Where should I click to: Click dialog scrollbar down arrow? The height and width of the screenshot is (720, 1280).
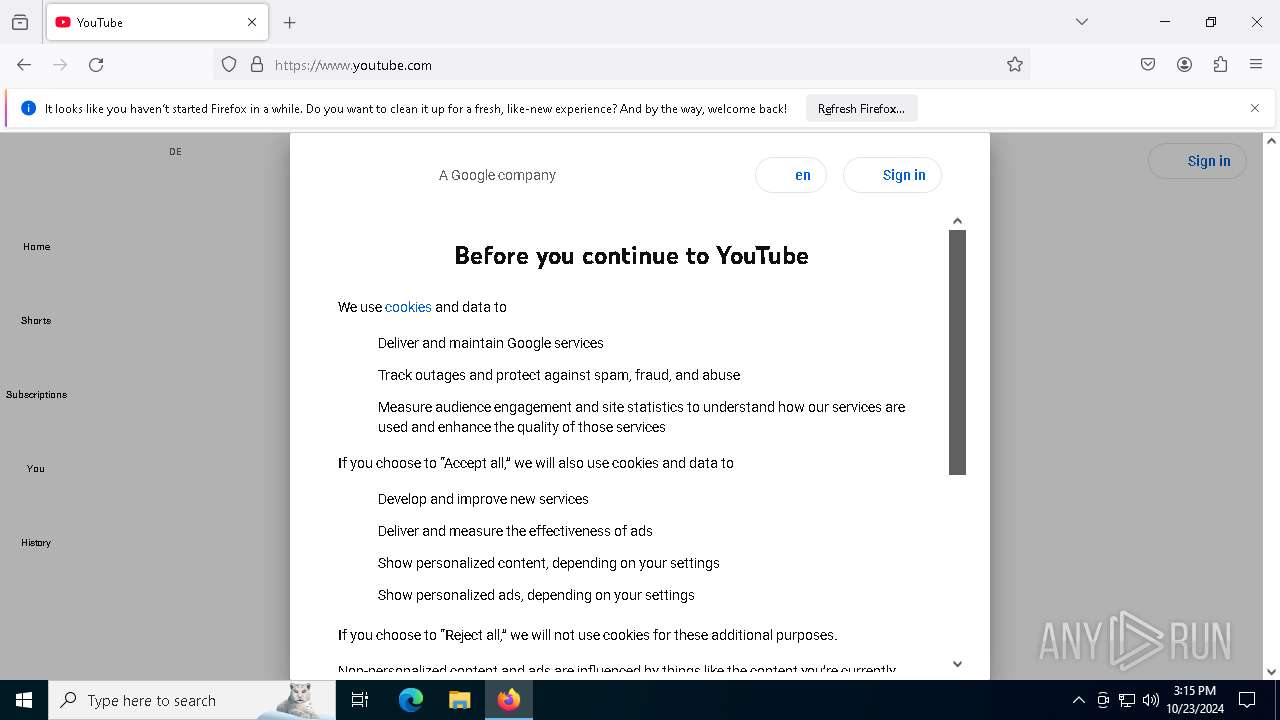click(x=957, y=664)
